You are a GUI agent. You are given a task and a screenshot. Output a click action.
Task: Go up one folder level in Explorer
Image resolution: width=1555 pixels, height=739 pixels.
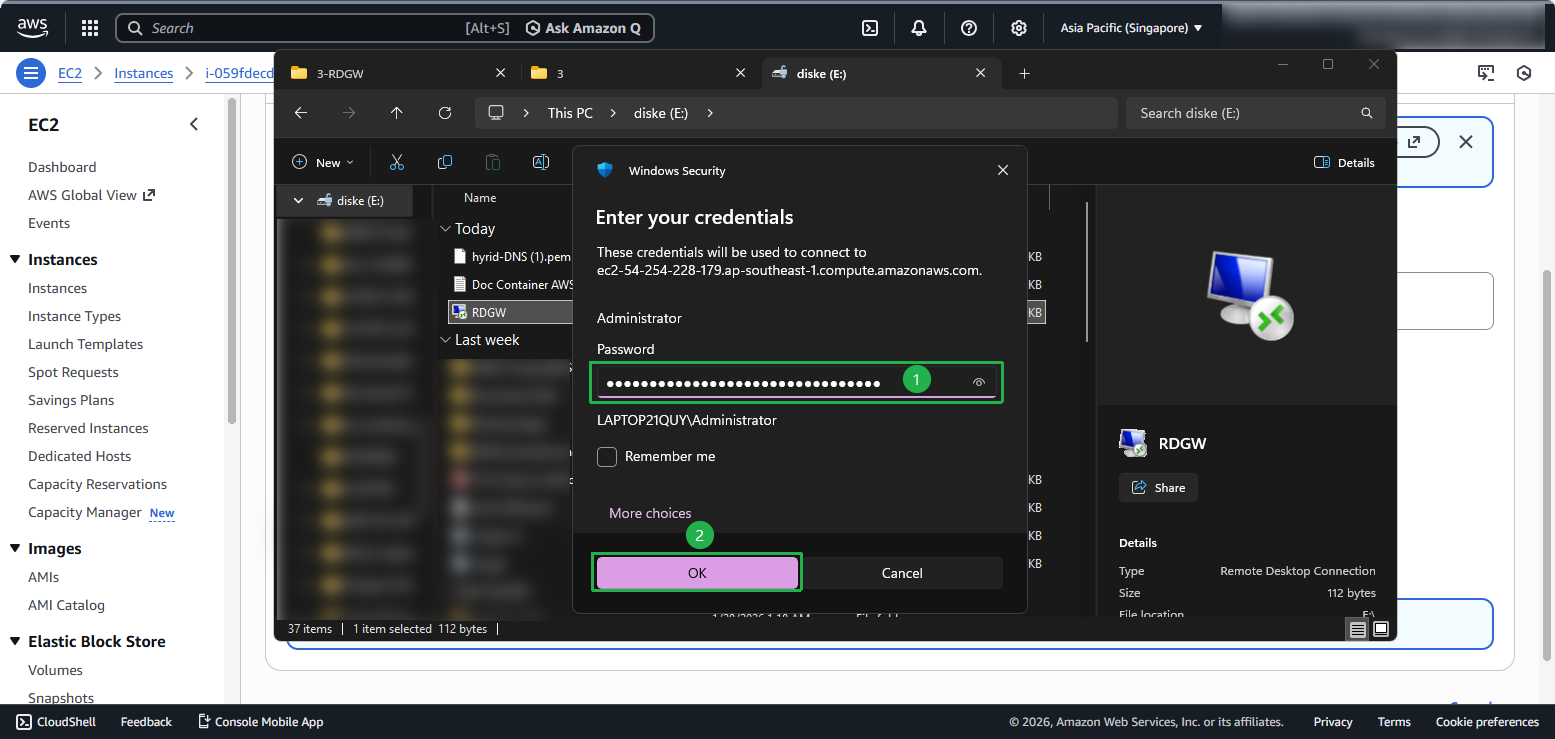click(397, 113)
